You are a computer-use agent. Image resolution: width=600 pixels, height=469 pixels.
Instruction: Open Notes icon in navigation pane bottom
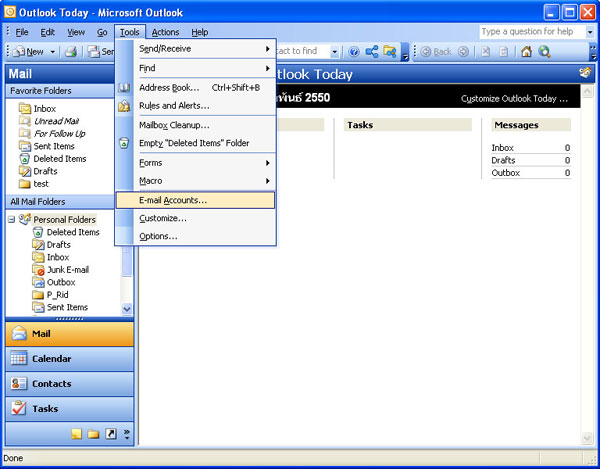[77, 434]
